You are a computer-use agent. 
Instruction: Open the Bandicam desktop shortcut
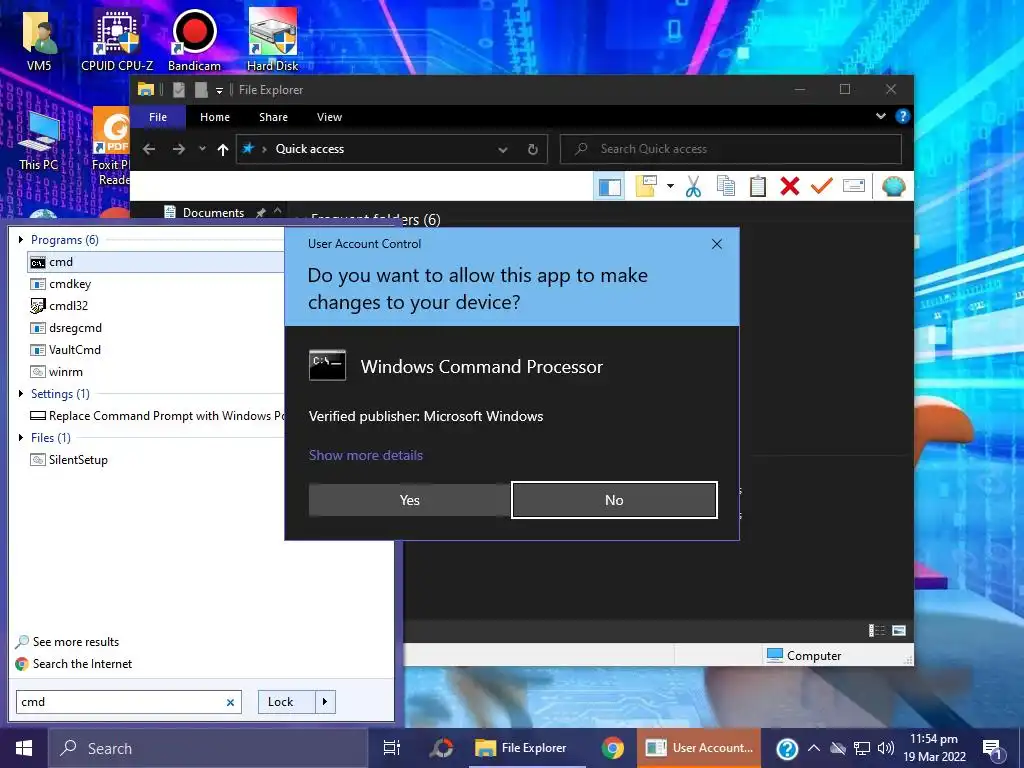coord(194,40)
